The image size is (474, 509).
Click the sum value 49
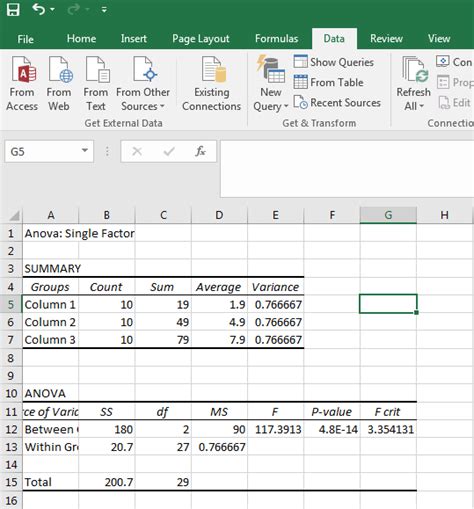point(163,322)
